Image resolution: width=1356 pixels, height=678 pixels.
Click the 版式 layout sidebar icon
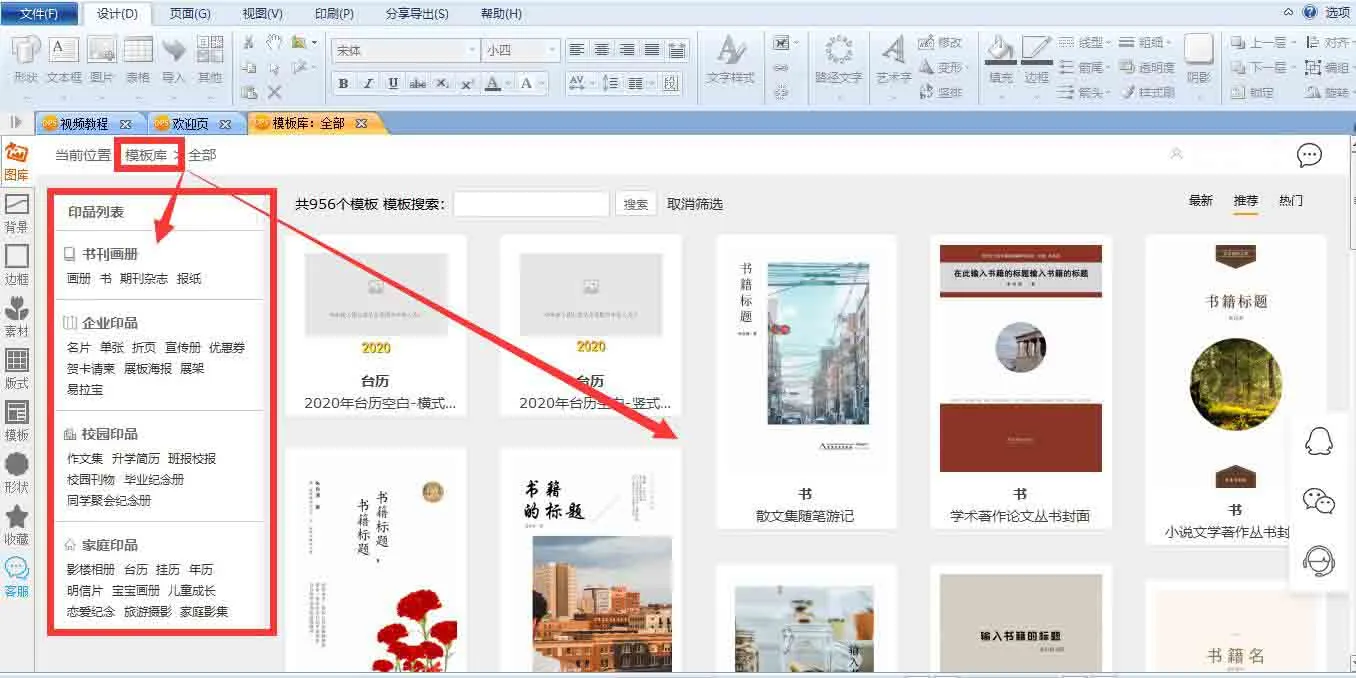point(16,368)
